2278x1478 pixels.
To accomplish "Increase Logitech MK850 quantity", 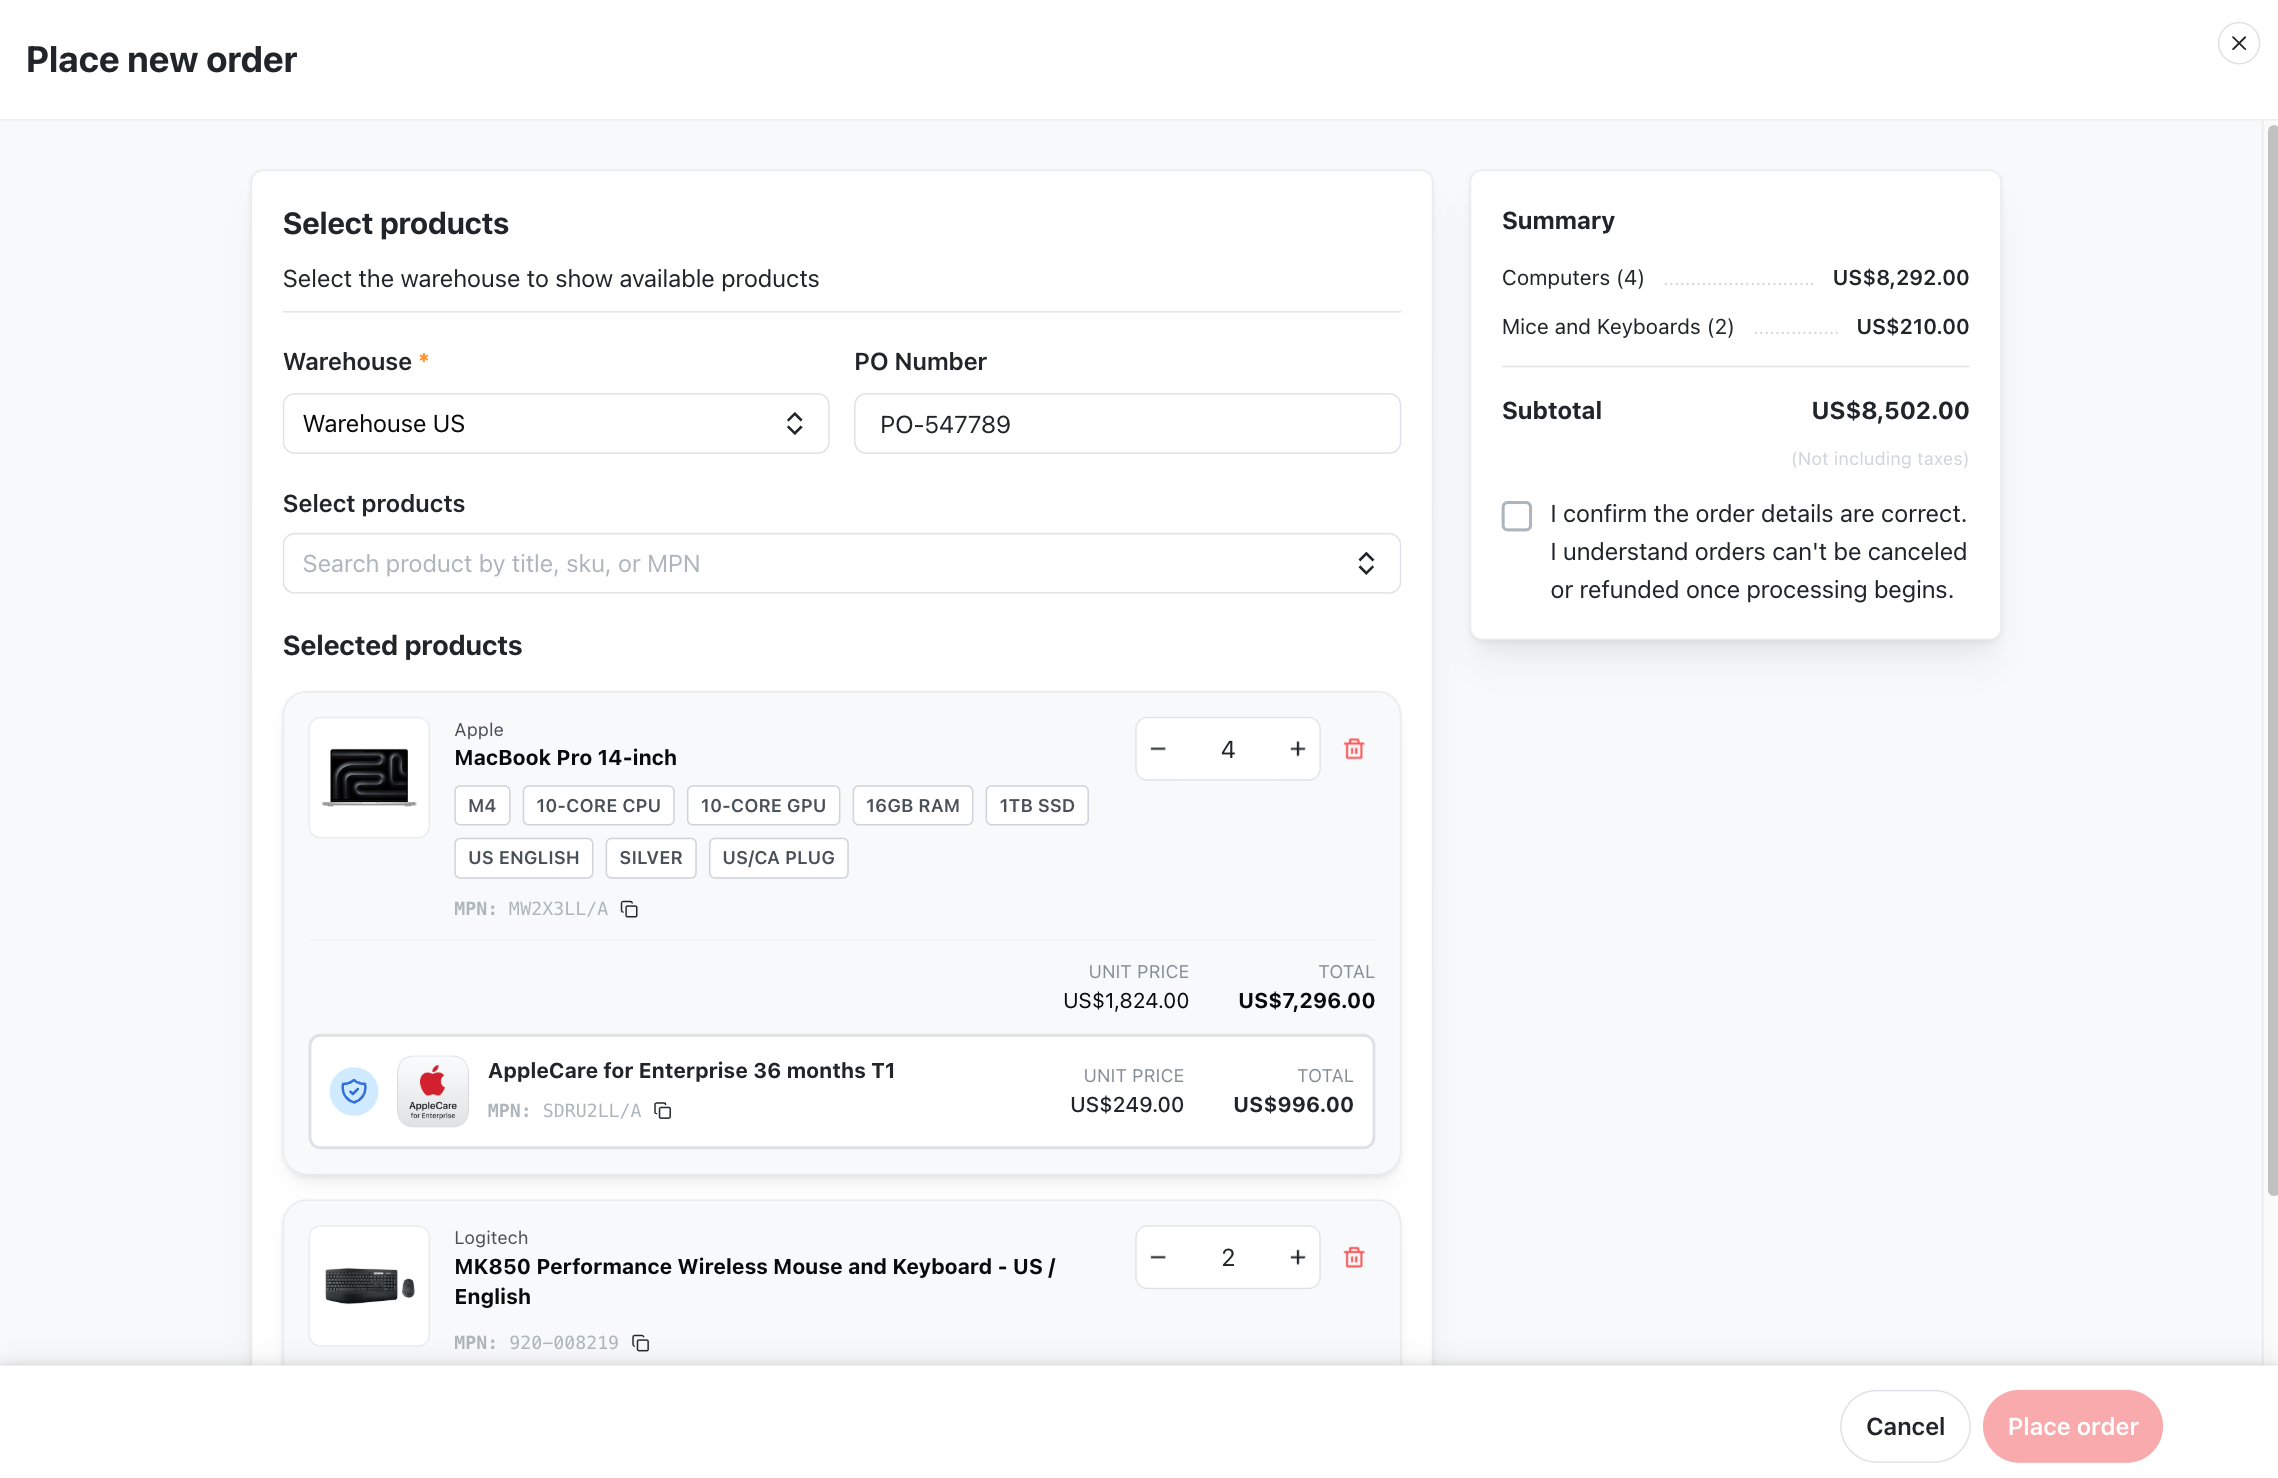I will coord(1297,1257).
